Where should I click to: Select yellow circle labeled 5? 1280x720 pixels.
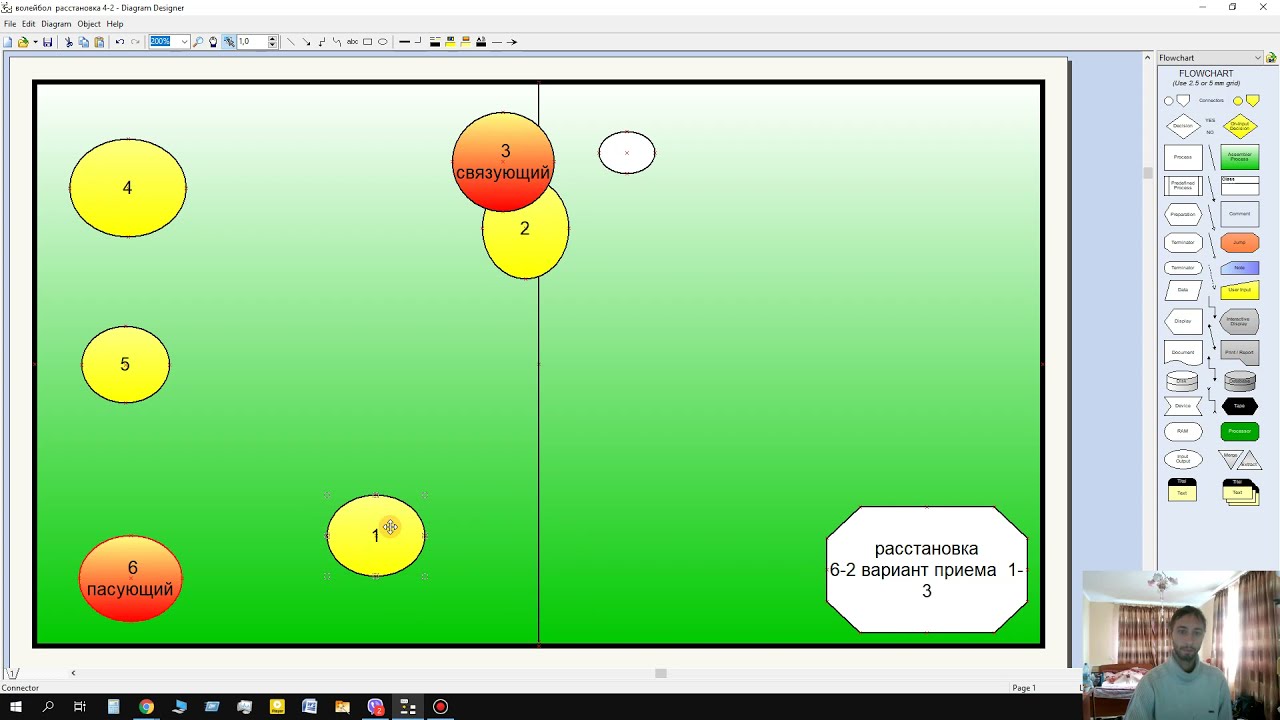tap(125, 364)
